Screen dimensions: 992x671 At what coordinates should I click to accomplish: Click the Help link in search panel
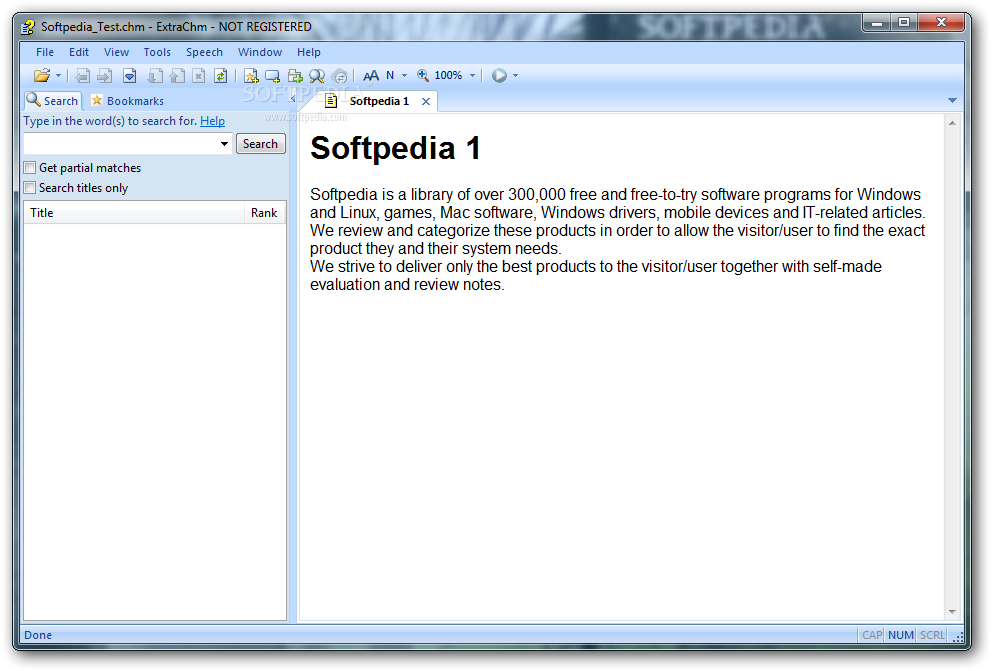point(213,121)
